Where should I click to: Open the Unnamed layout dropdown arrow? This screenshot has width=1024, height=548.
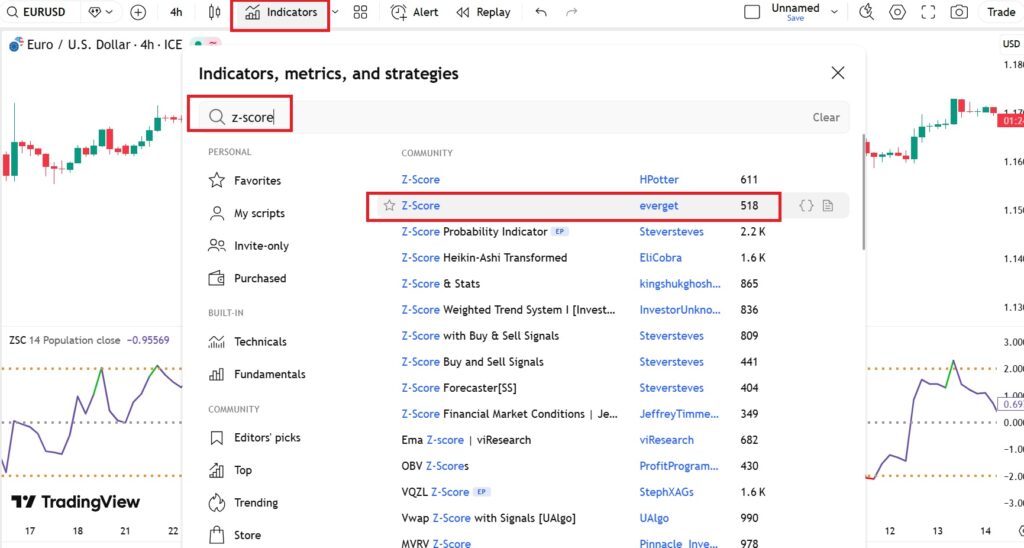[835, 12]
